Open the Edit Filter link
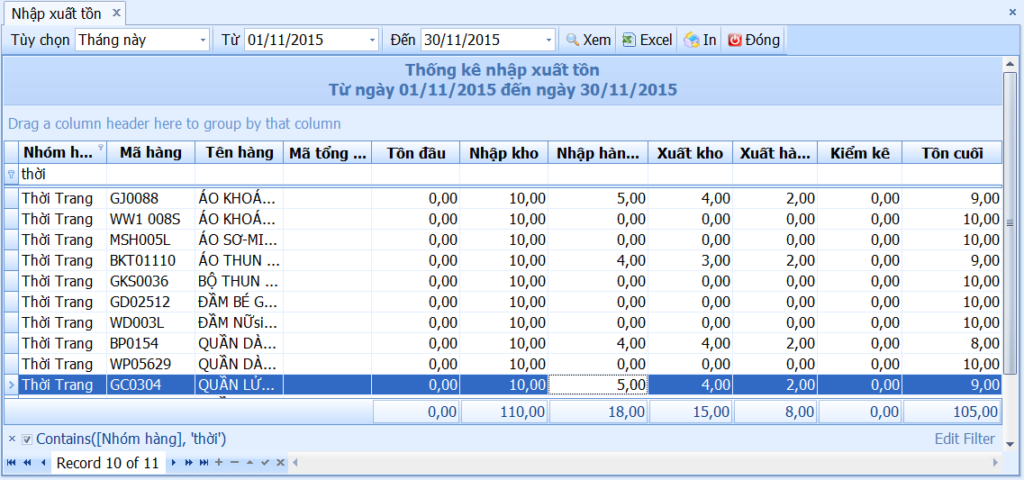This screenshot has height=480, width=1024. click(965, 439)
